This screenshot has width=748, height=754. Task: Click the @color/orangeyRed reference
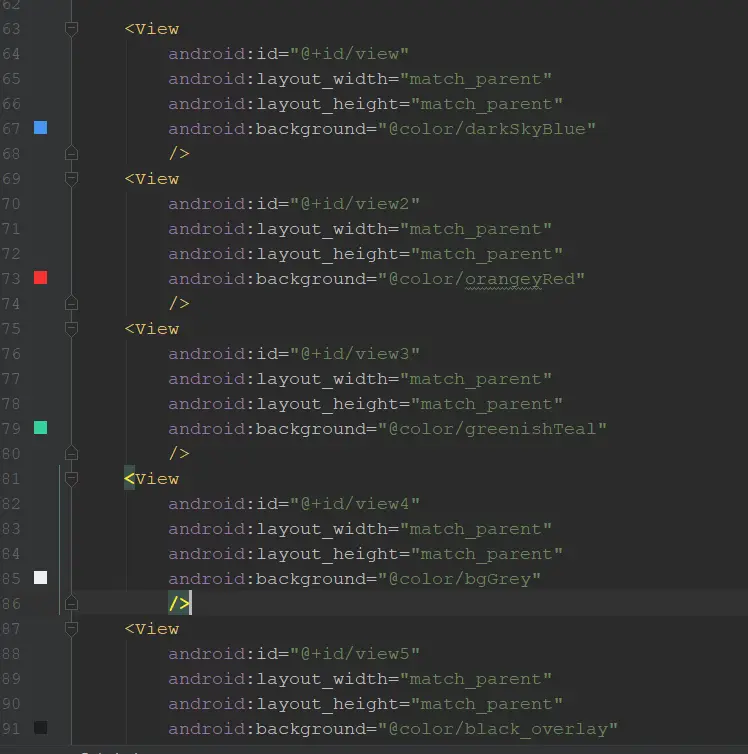[481, 279]
